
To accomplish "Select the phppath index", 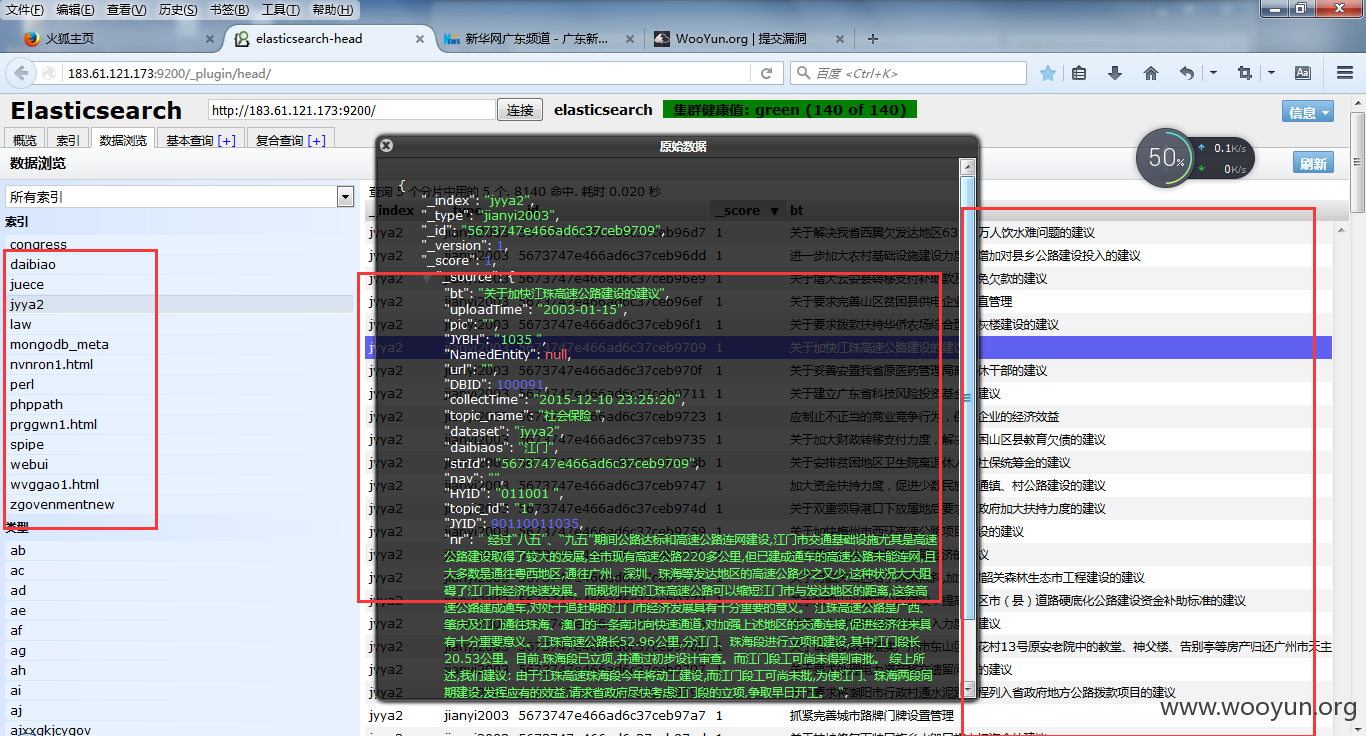I will 180,404.
